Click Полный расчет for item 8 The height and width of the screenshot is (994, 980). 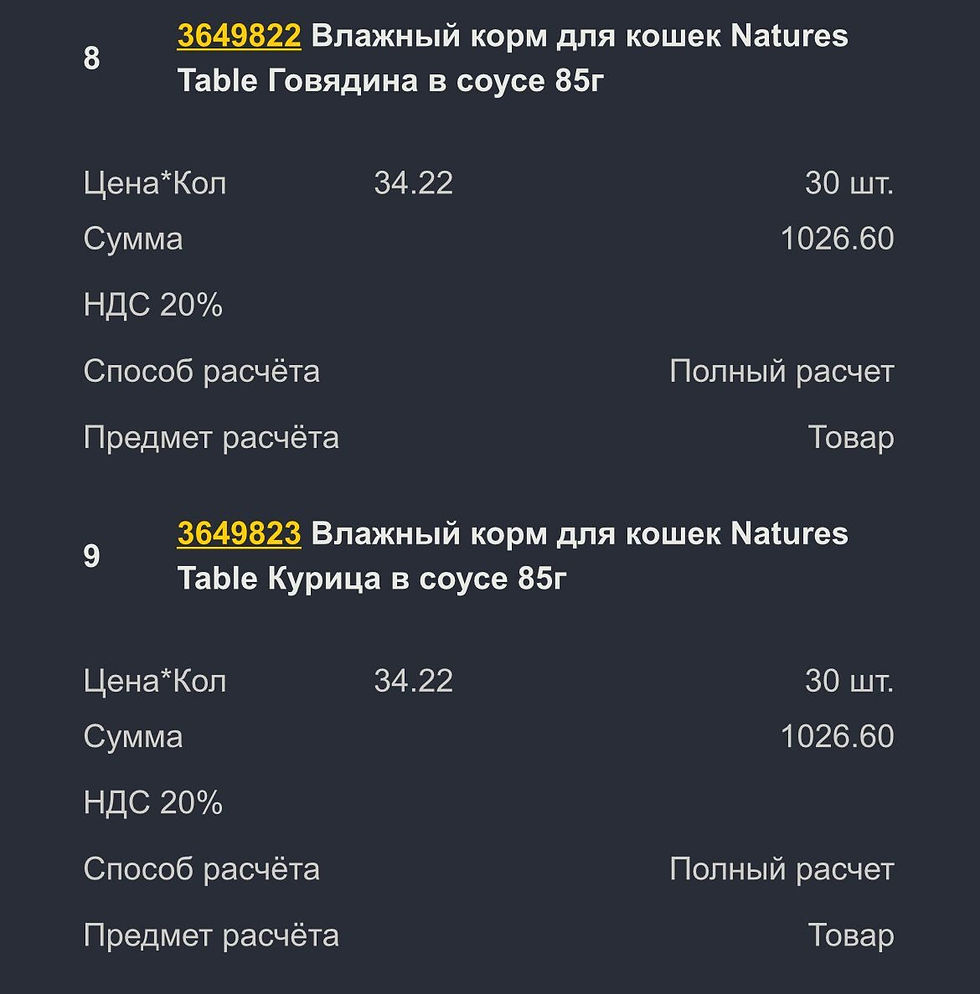(781, 372)
